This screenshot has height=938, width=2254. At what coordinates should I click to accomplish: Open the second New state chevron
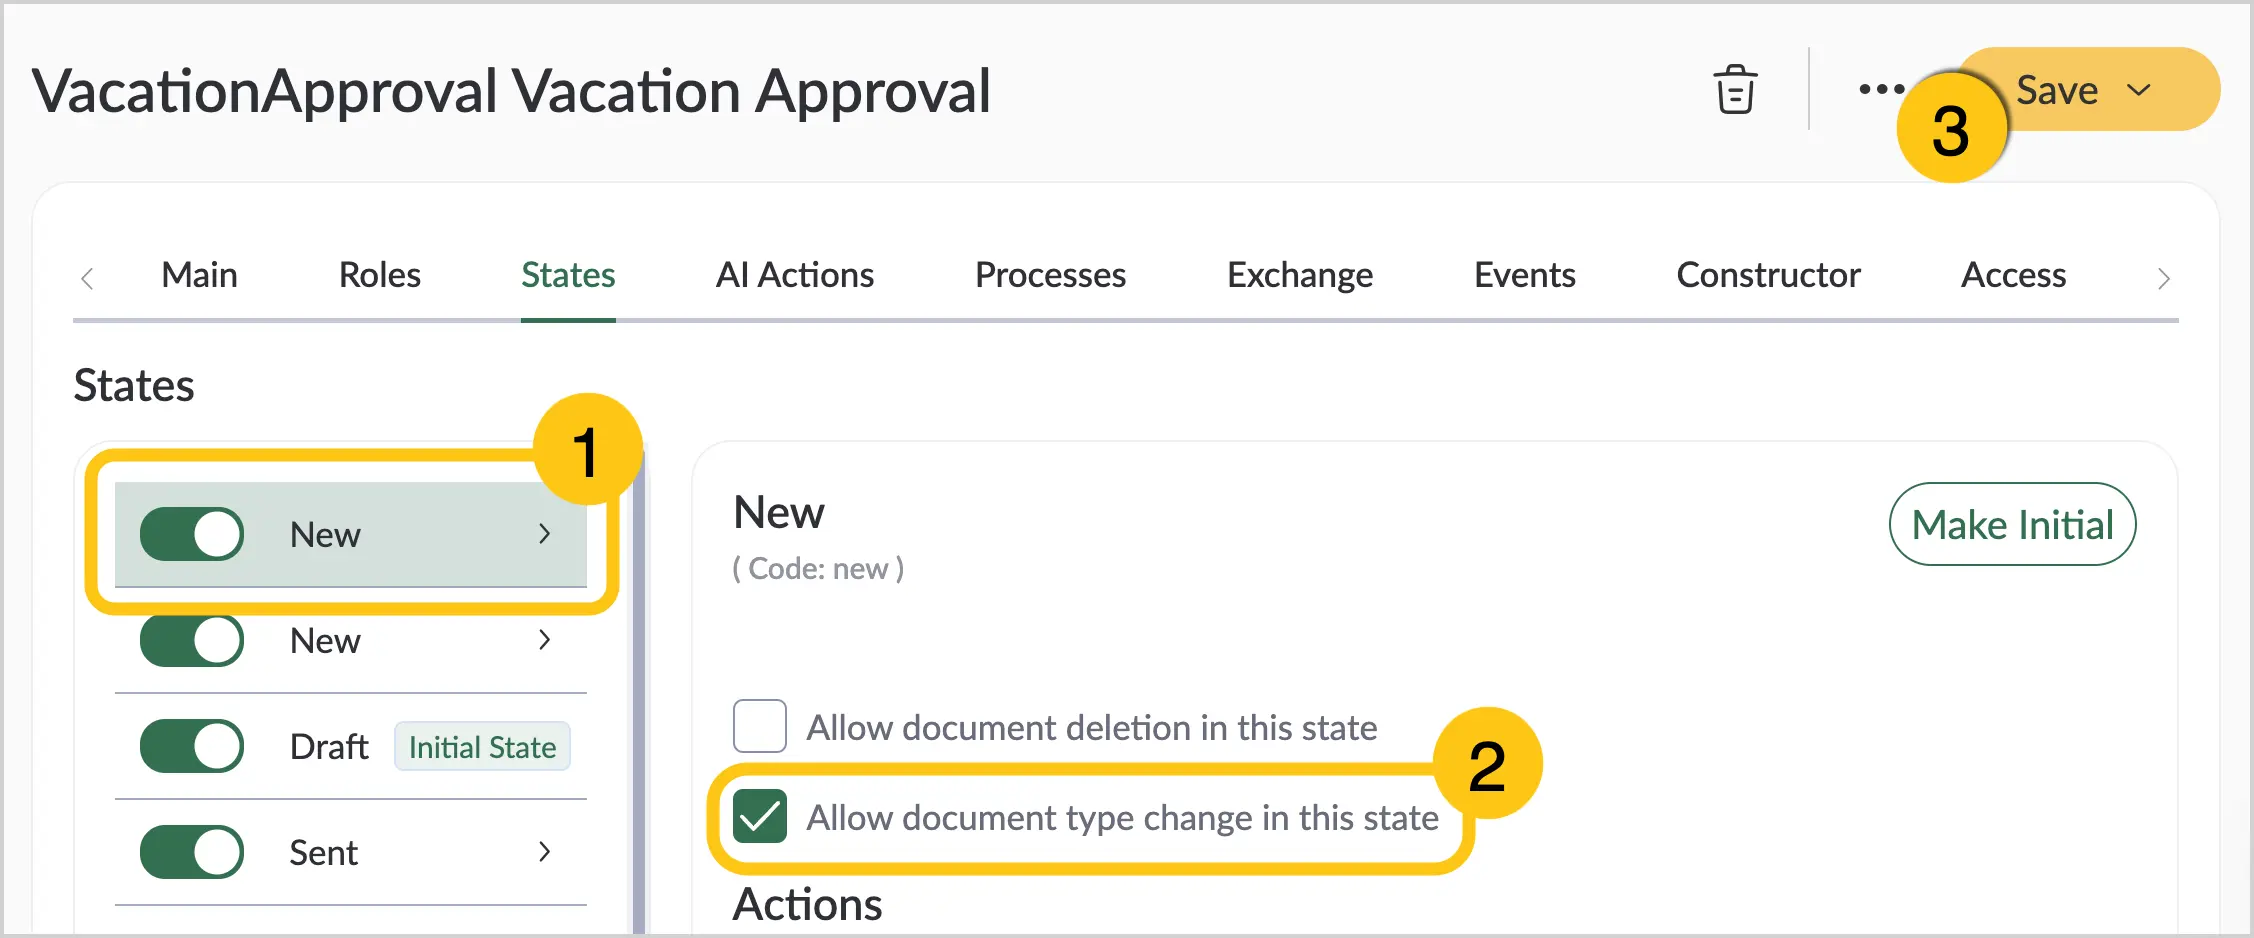(544, 640)
